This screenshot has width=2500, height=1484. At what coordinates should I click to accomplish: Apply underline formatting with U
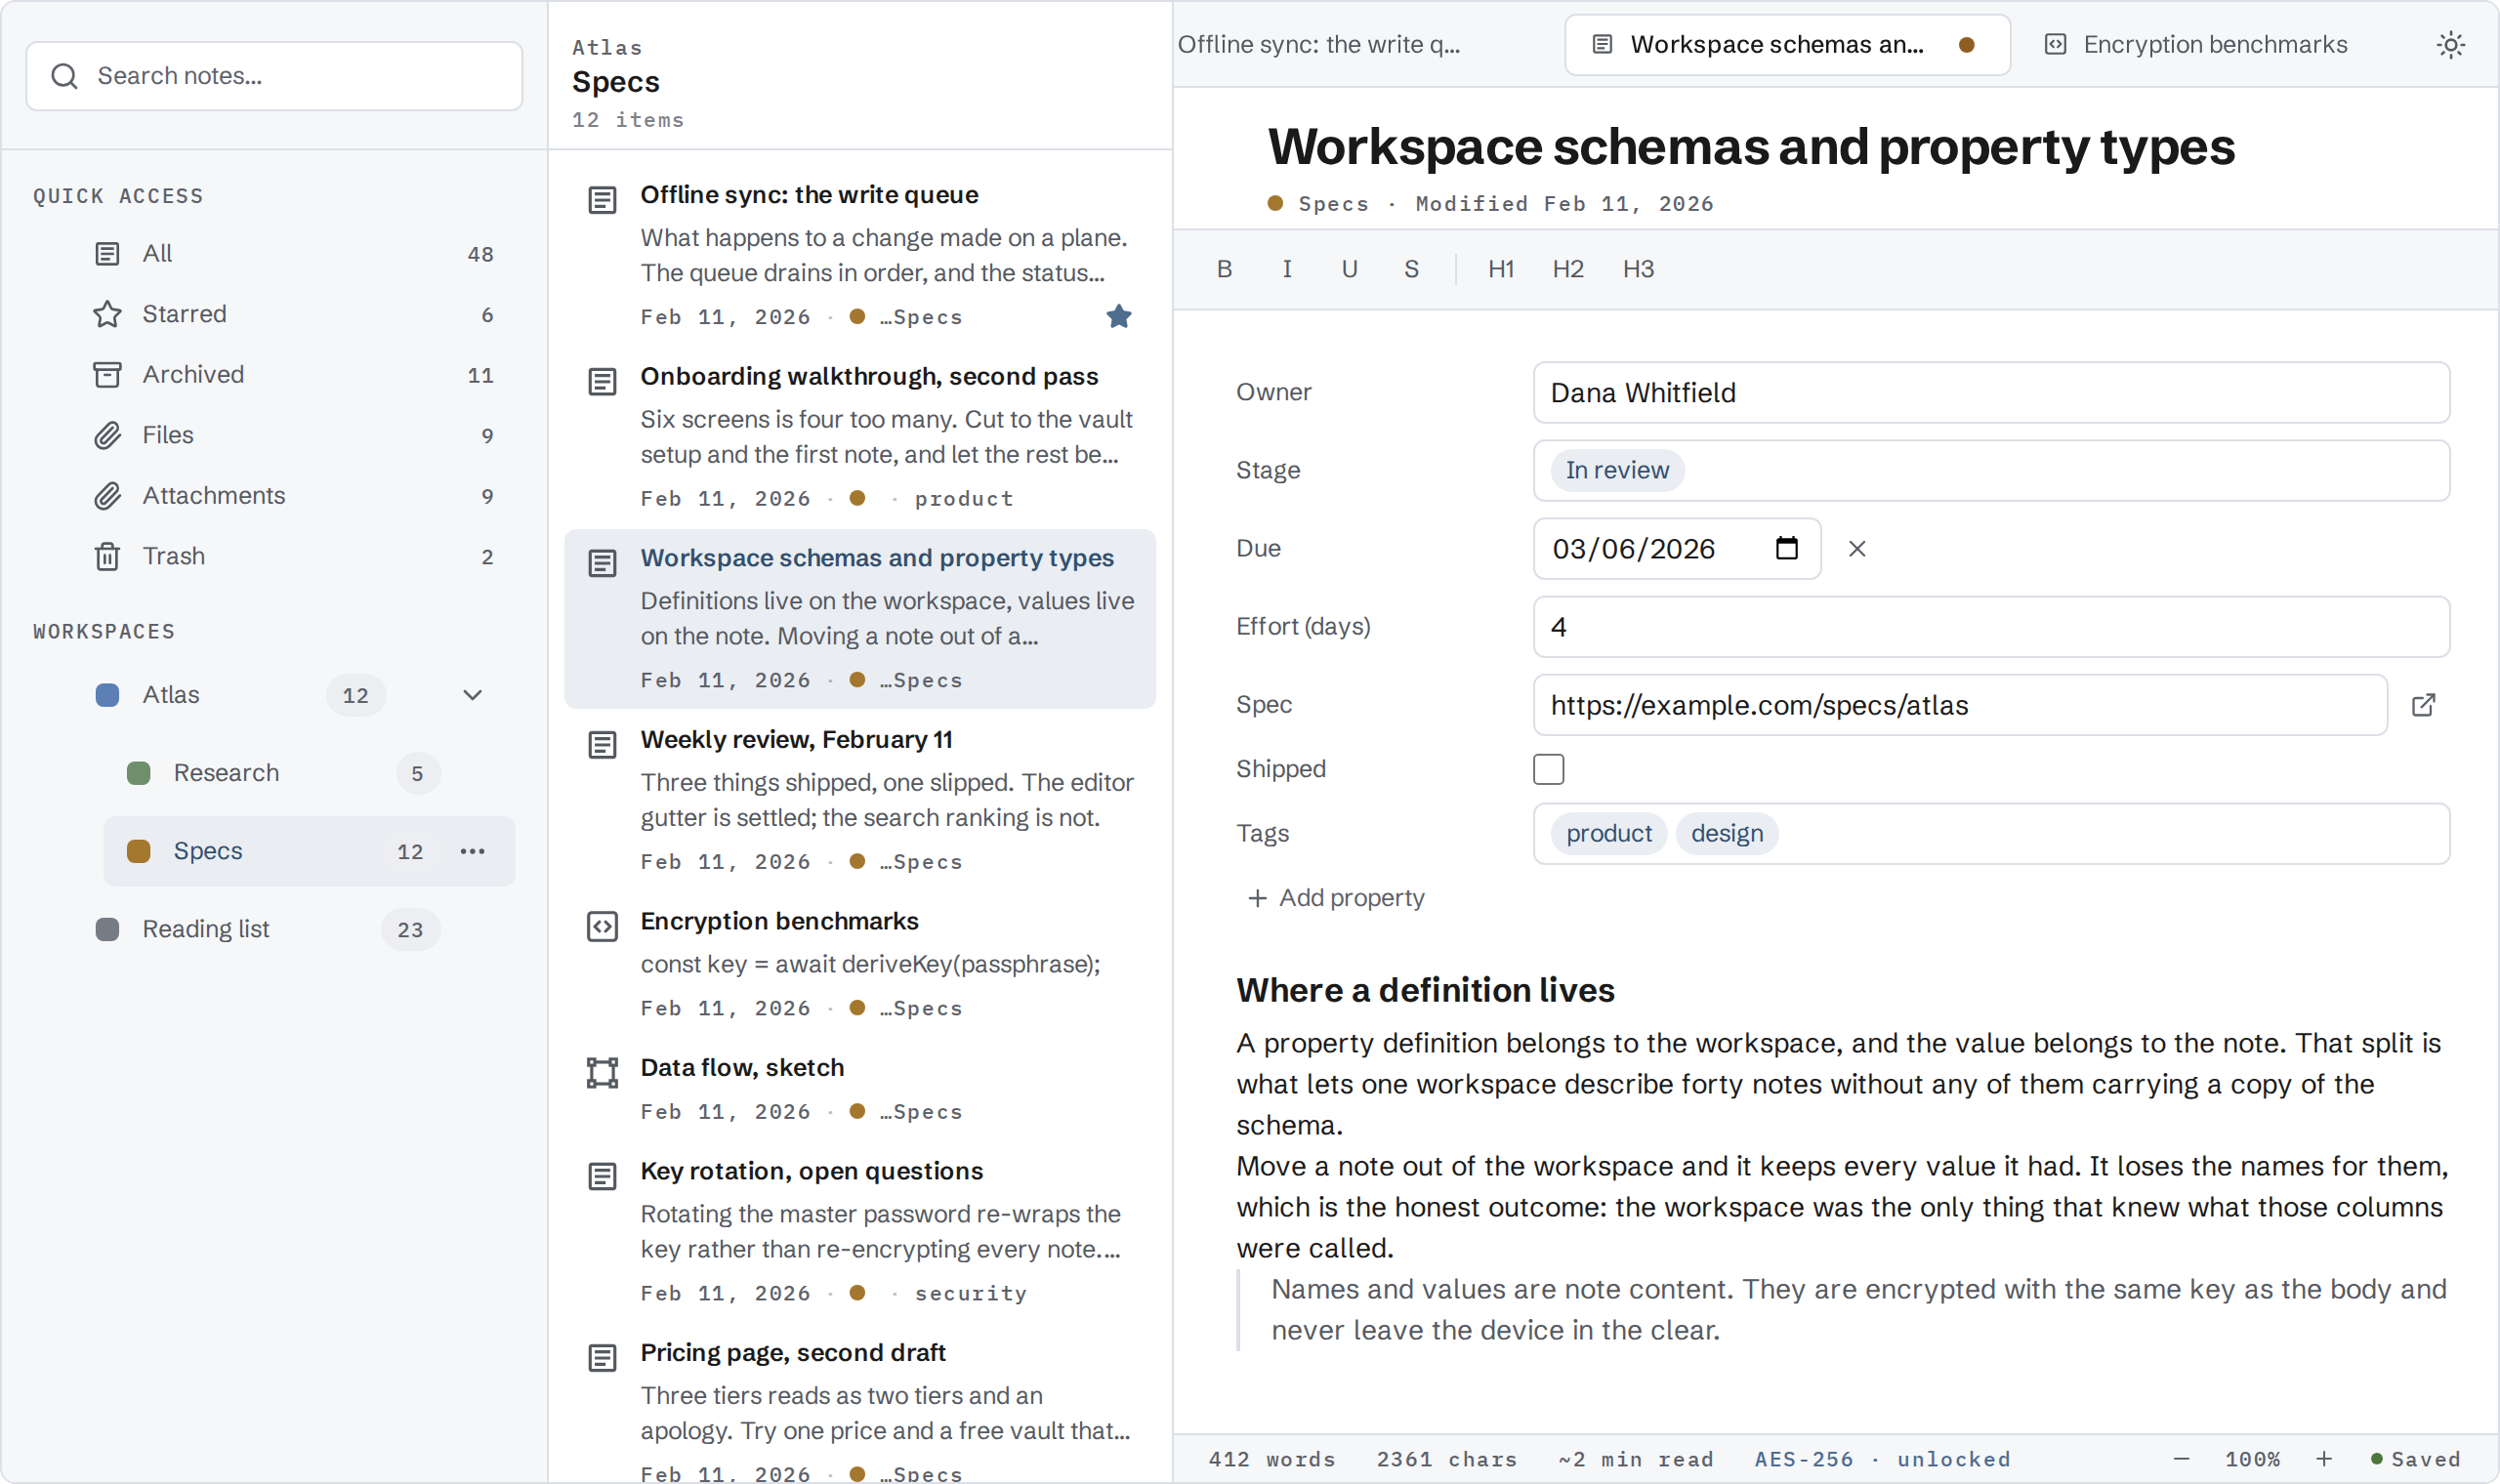point(1349,269)
